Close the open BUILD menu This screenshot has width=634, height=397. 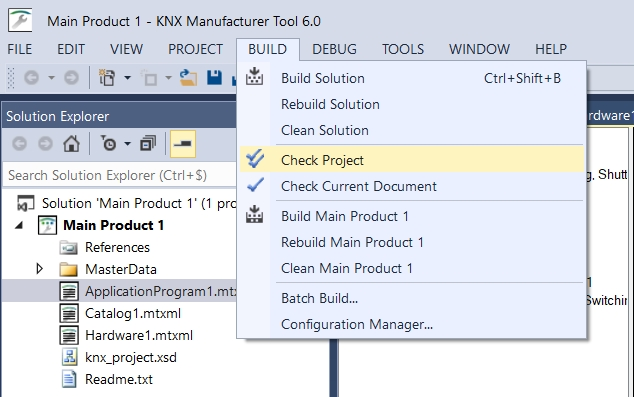pos(268,49)
